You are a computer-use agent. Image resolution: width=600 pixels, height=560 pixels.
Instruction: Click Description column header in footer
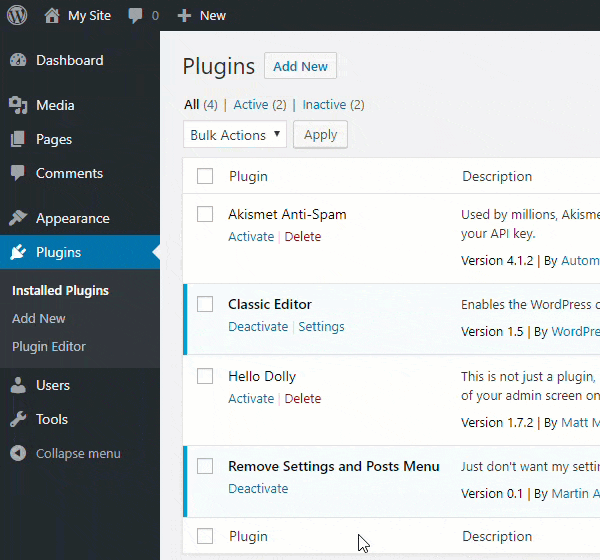(497, 536)
